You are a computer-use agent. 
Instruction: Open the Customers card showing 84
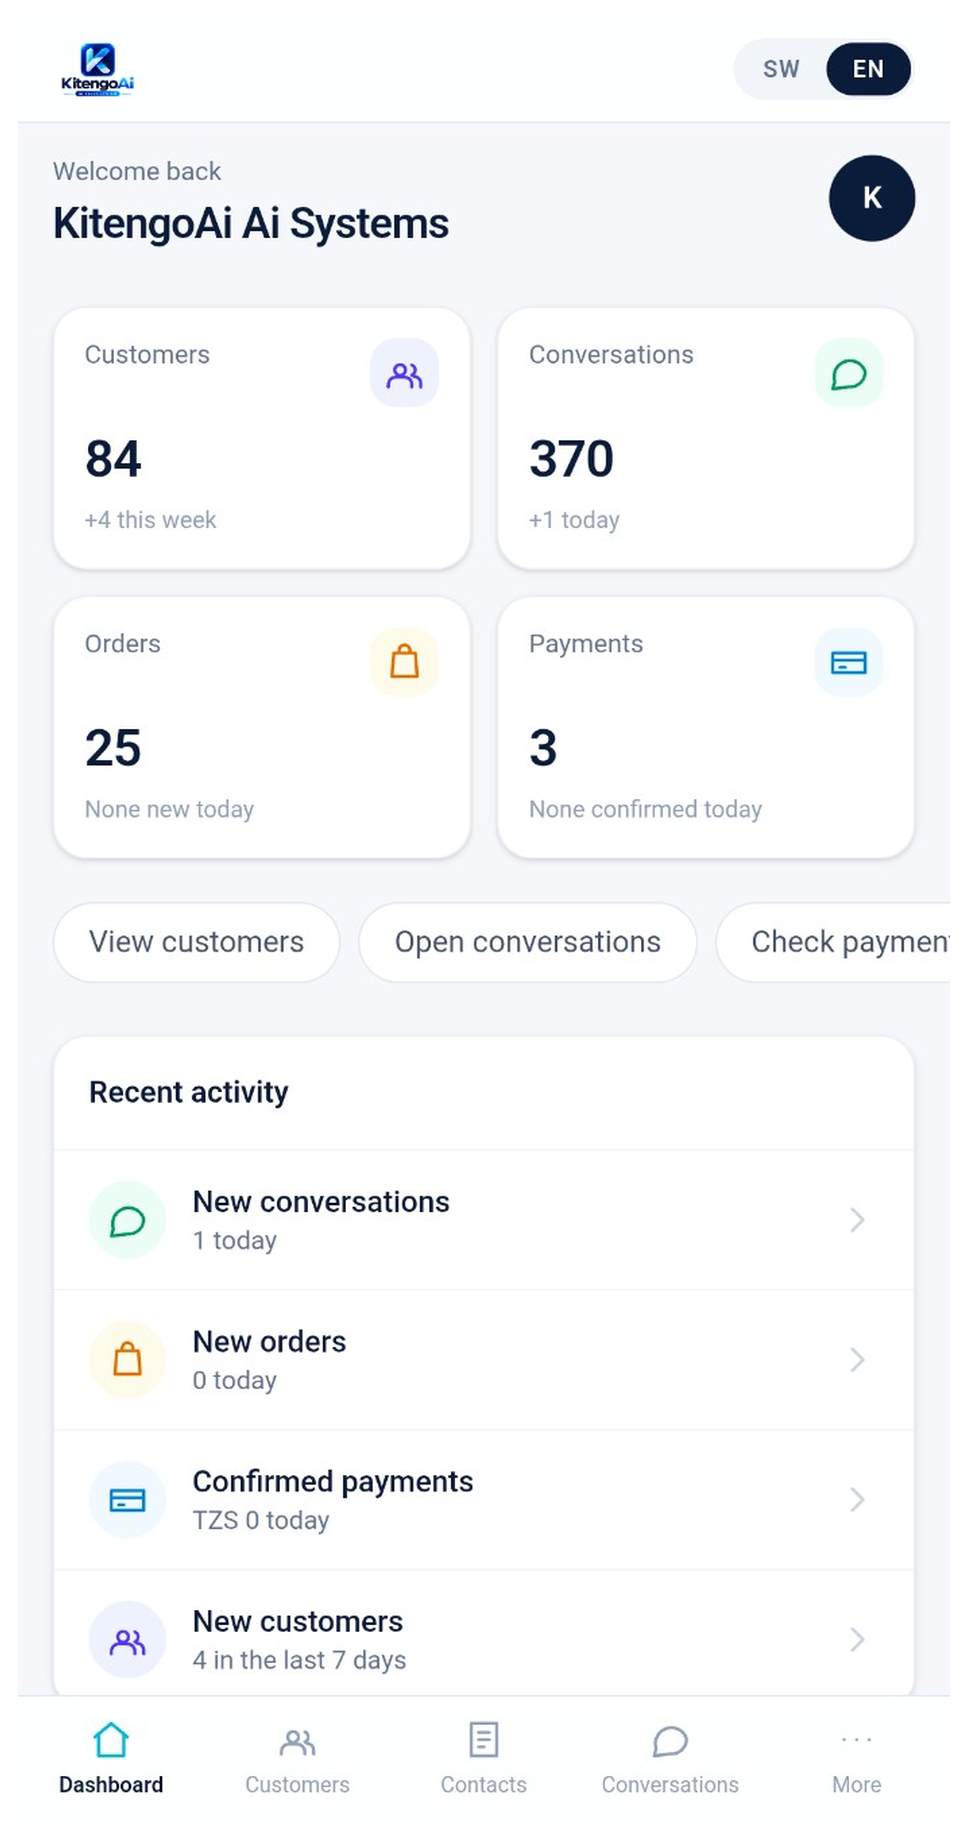pos(262,438)
